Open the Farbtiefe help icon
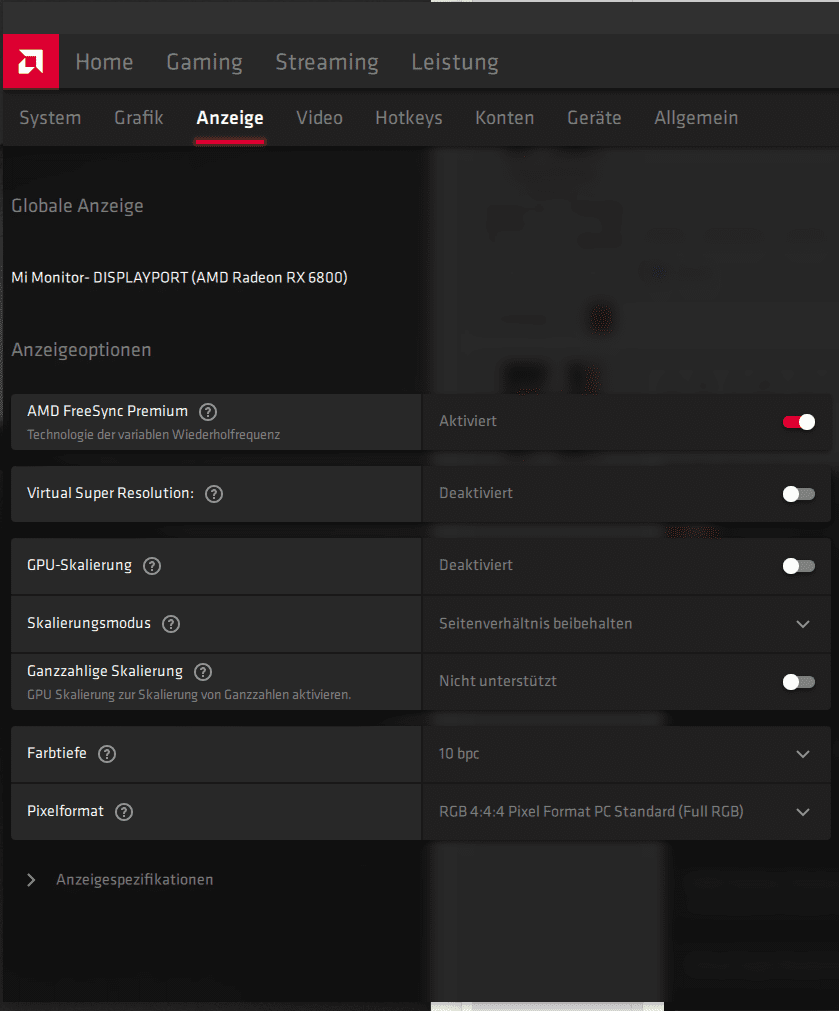Image resolution: width=839 pixels, height=1011 pixels. tap(107, 754)
